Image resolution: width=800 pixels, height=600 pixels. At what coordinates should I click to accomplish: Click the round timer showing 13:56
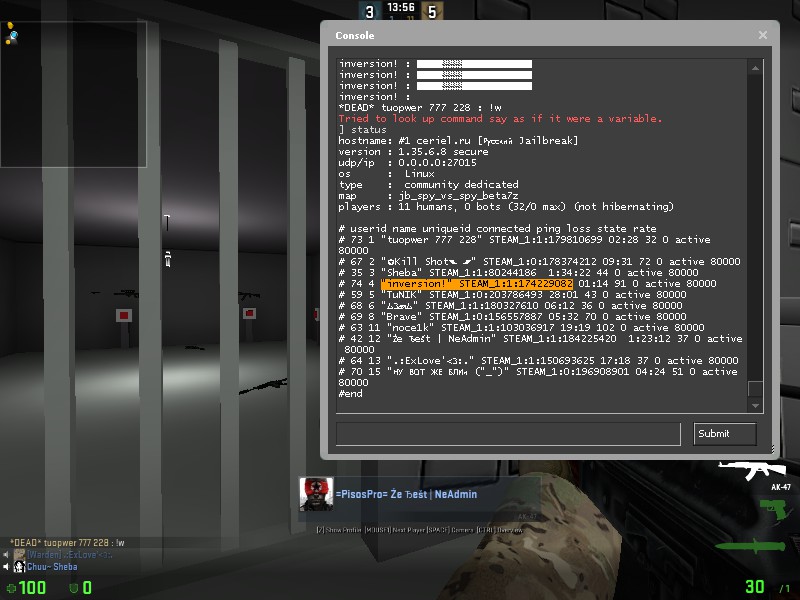[401, 7]
